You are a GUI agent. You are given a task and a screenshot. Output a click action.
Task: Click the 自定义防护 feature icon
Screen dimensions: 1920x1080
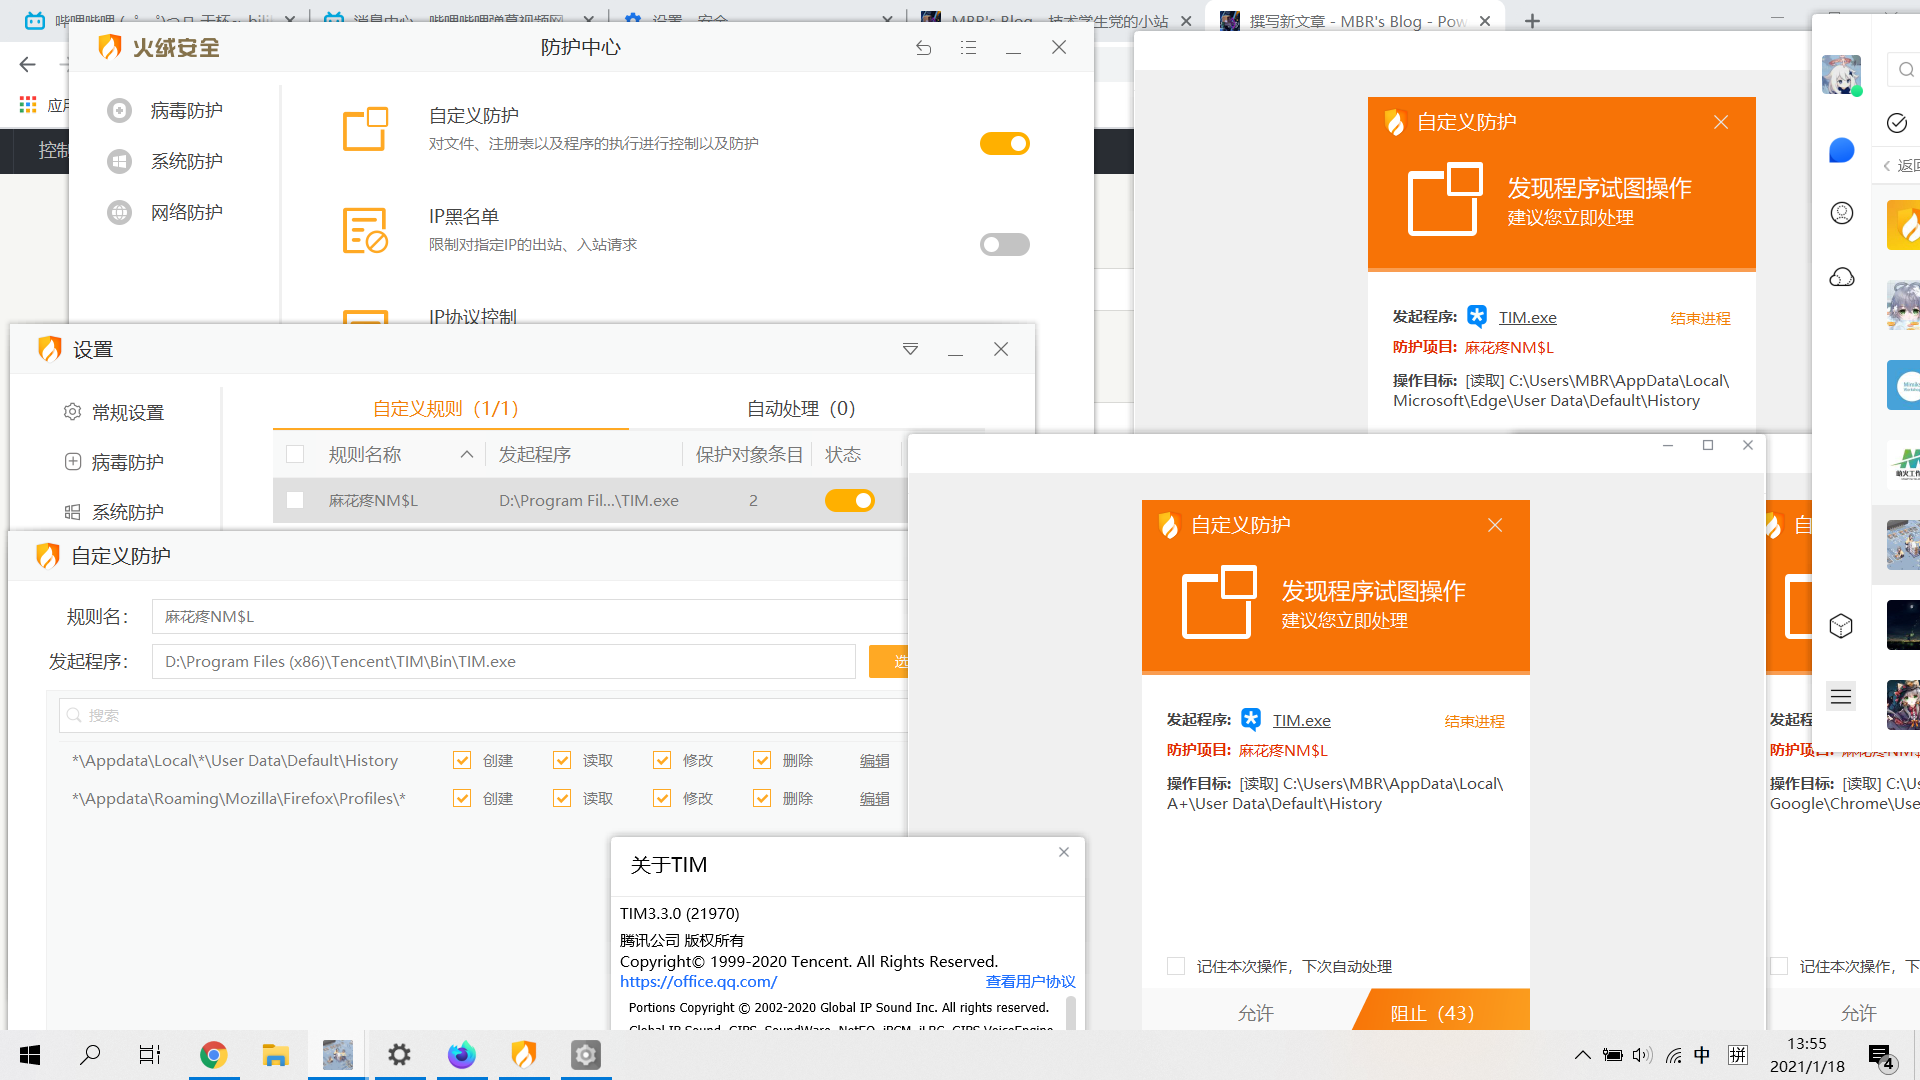(x=365, y=129)
